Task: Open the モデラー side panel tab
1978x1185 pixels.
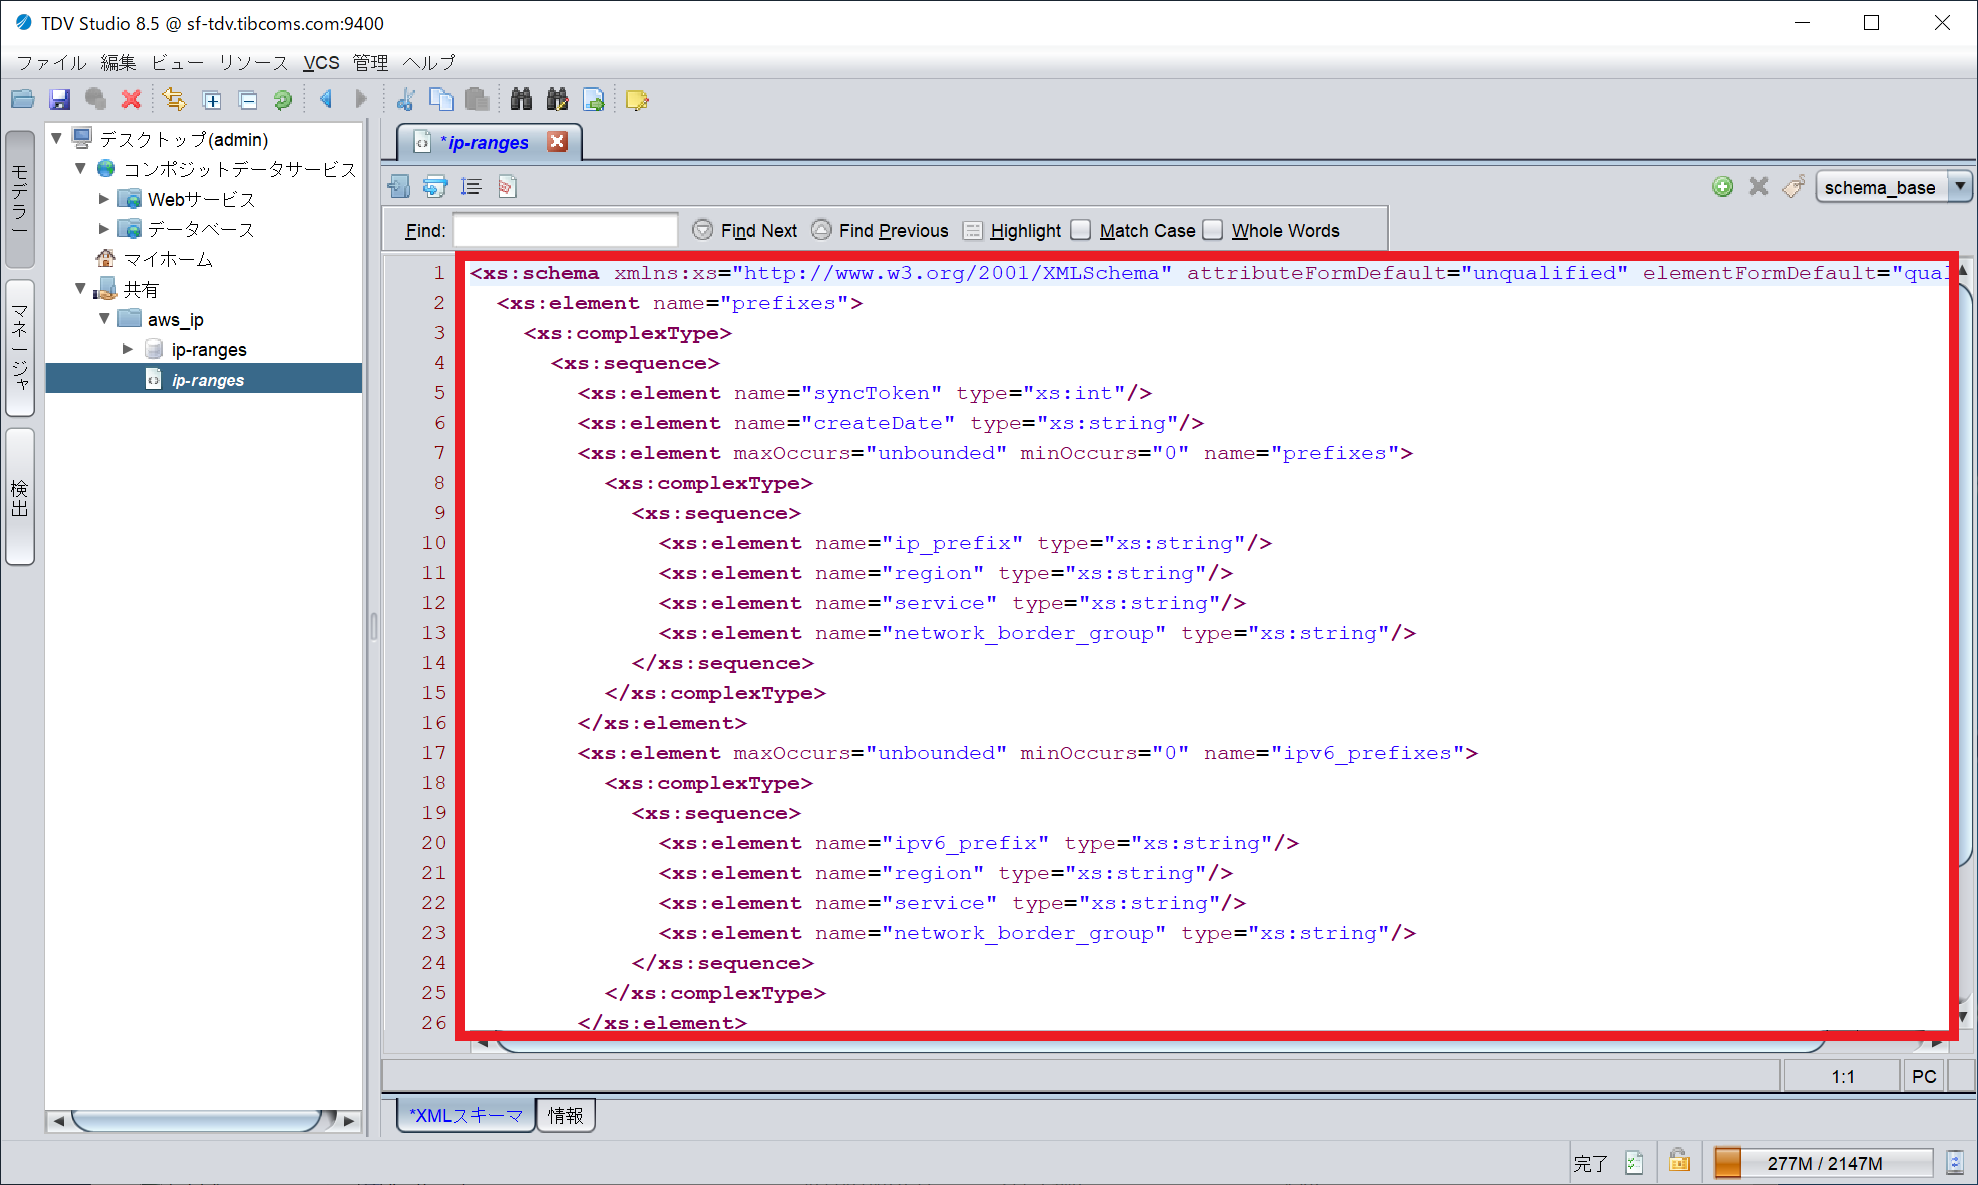Action: pyautogui.click(x=20, y=199)
